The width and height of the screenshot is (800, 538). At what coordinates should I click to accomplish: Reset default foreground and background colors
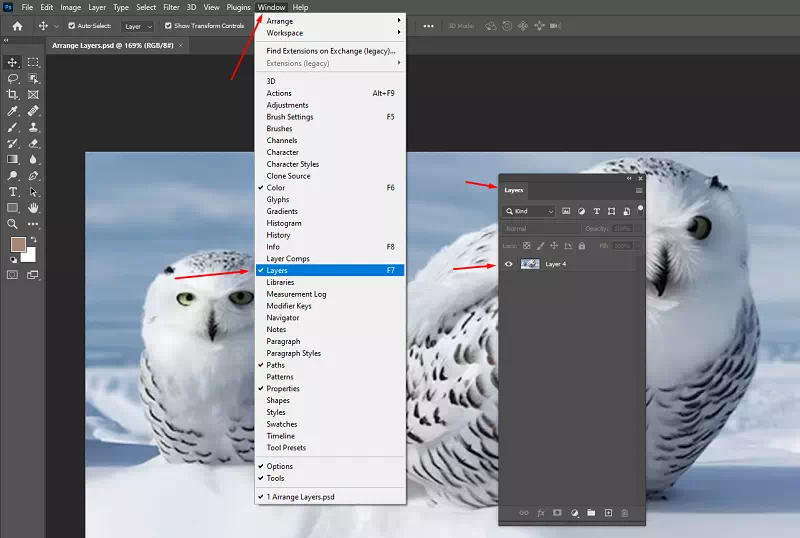(x=13, y=259)
